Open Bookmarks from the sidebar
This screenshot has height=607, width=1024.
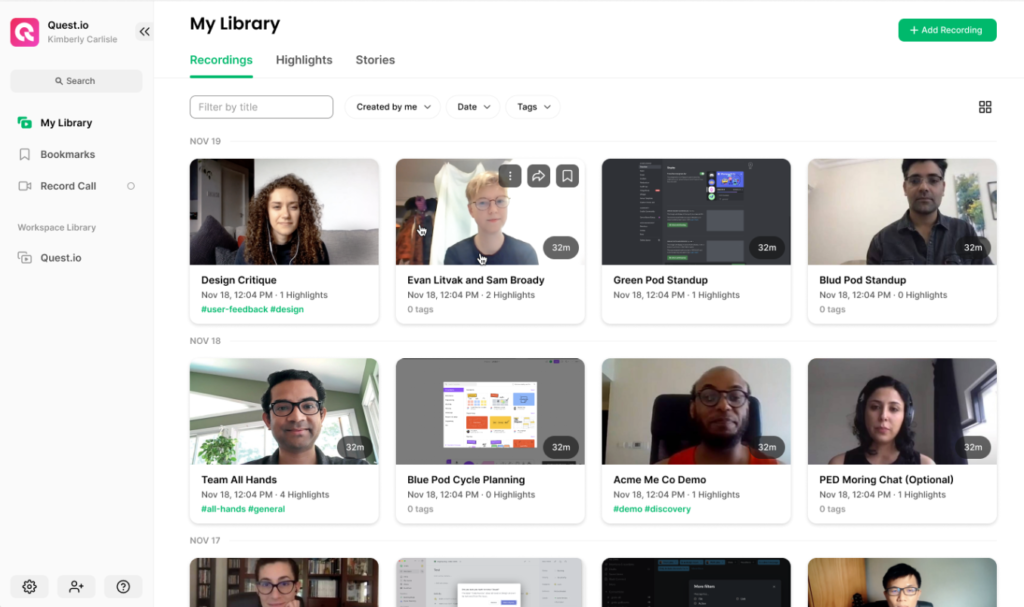point(68,154)
